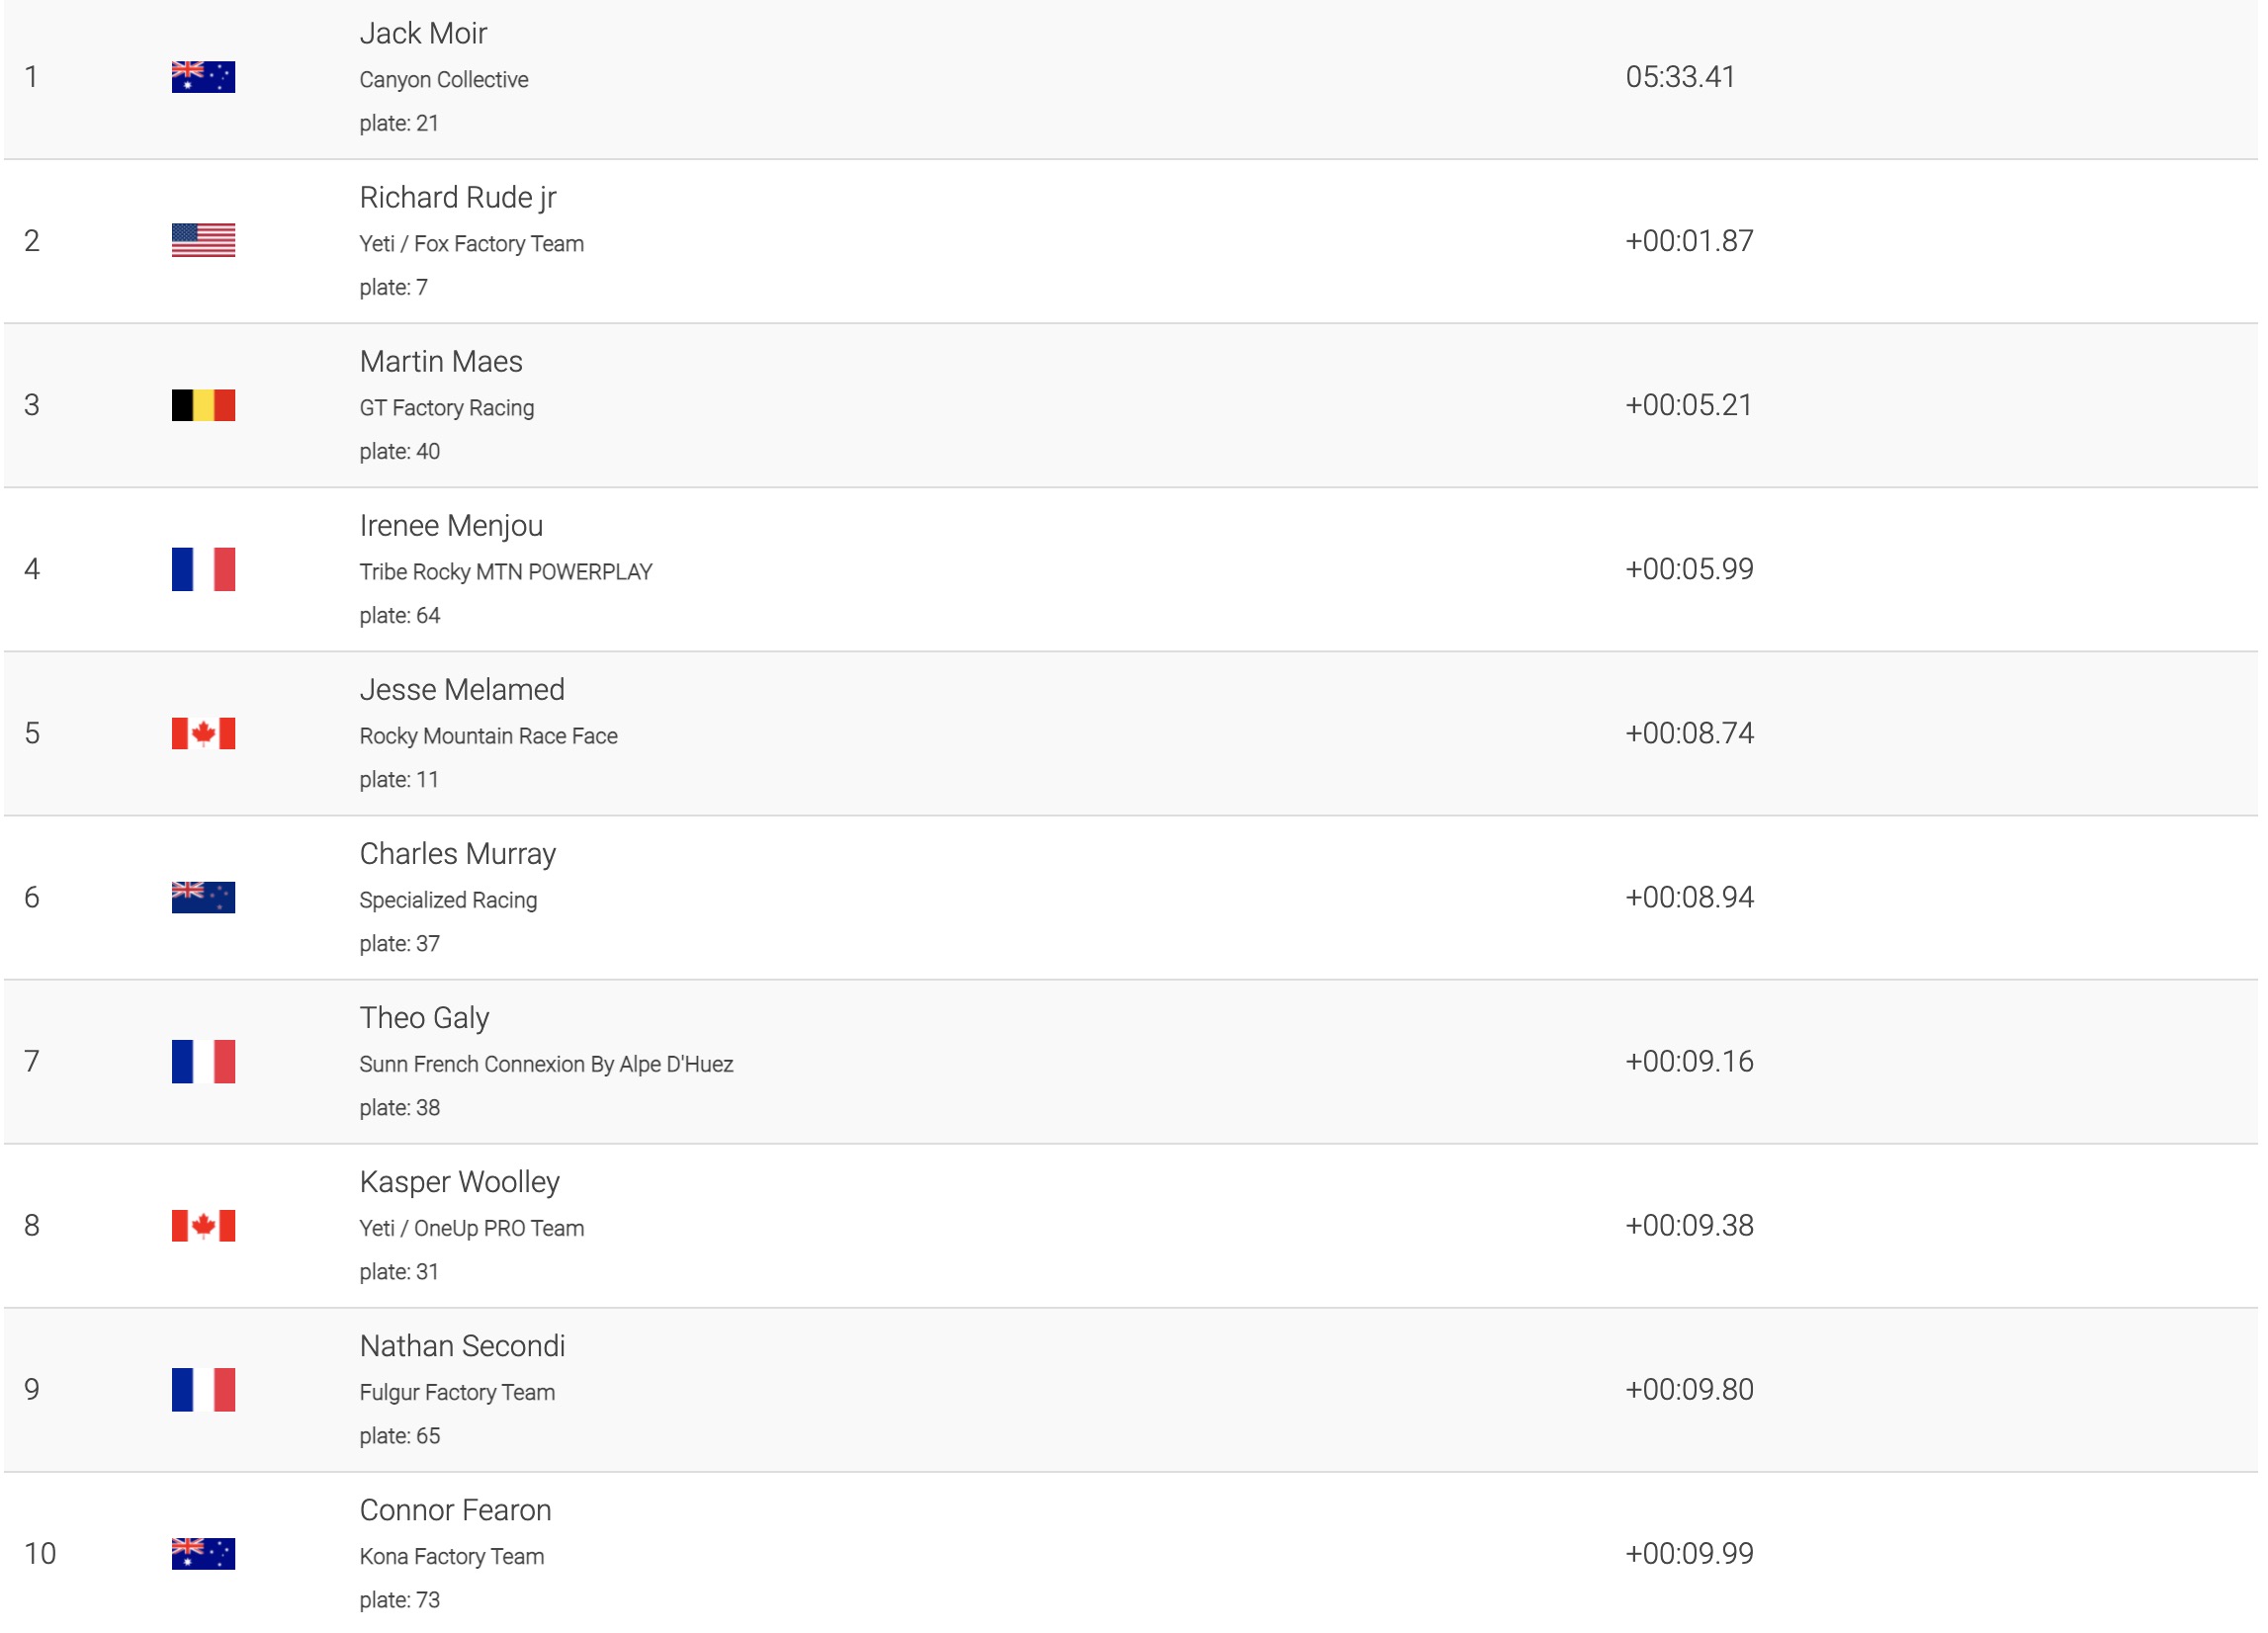
Task: Click the Jesse Melamed name
Action: click(x=461, y=689)
